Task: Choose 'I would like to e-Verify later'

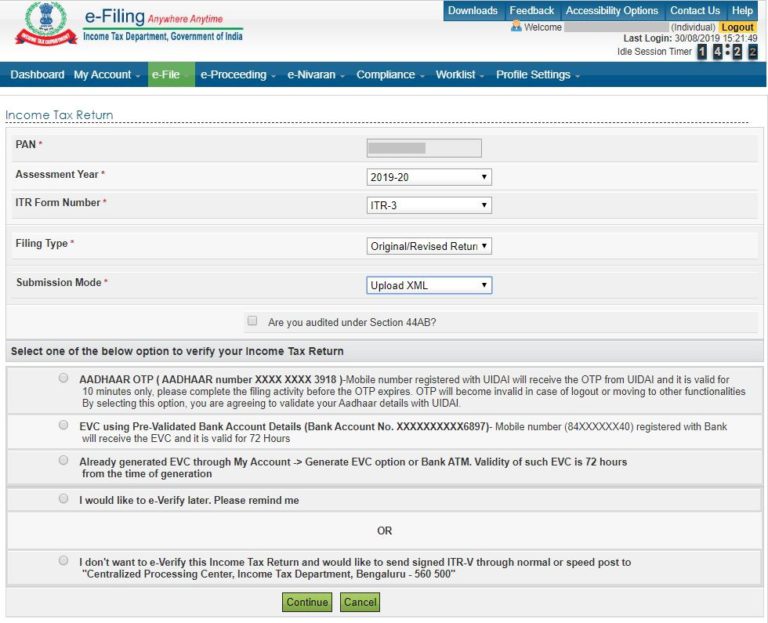Action: point(64,499)
